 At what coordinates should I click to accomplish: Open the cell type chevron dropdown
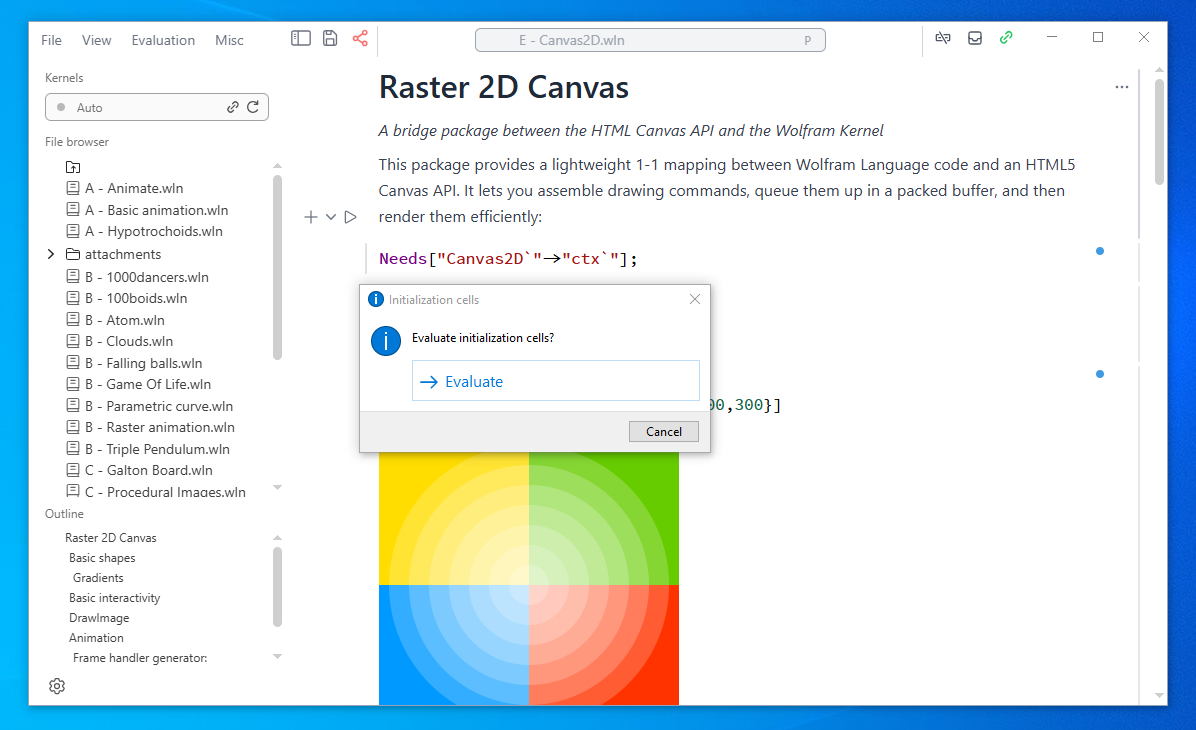330,216
